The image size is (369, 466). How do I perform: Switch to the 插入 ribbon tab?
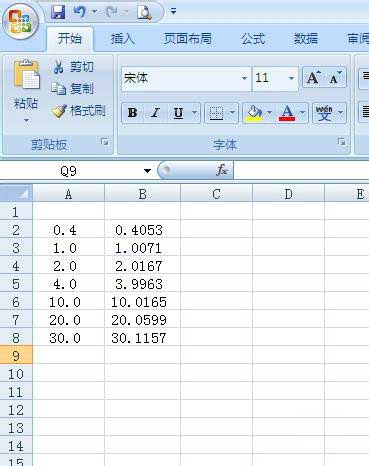pos(122,39)
